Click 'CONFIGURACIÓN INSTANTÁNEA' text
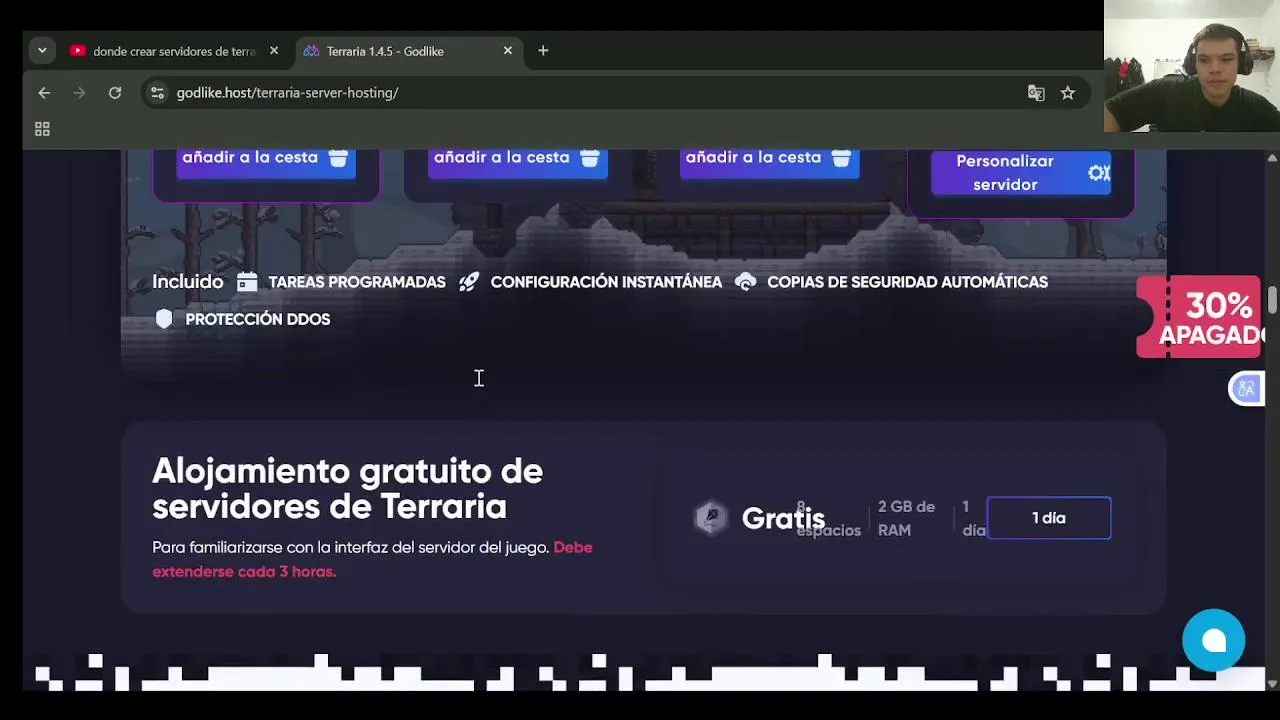Viewport: 1280px width, 720px height. point(606,282)
